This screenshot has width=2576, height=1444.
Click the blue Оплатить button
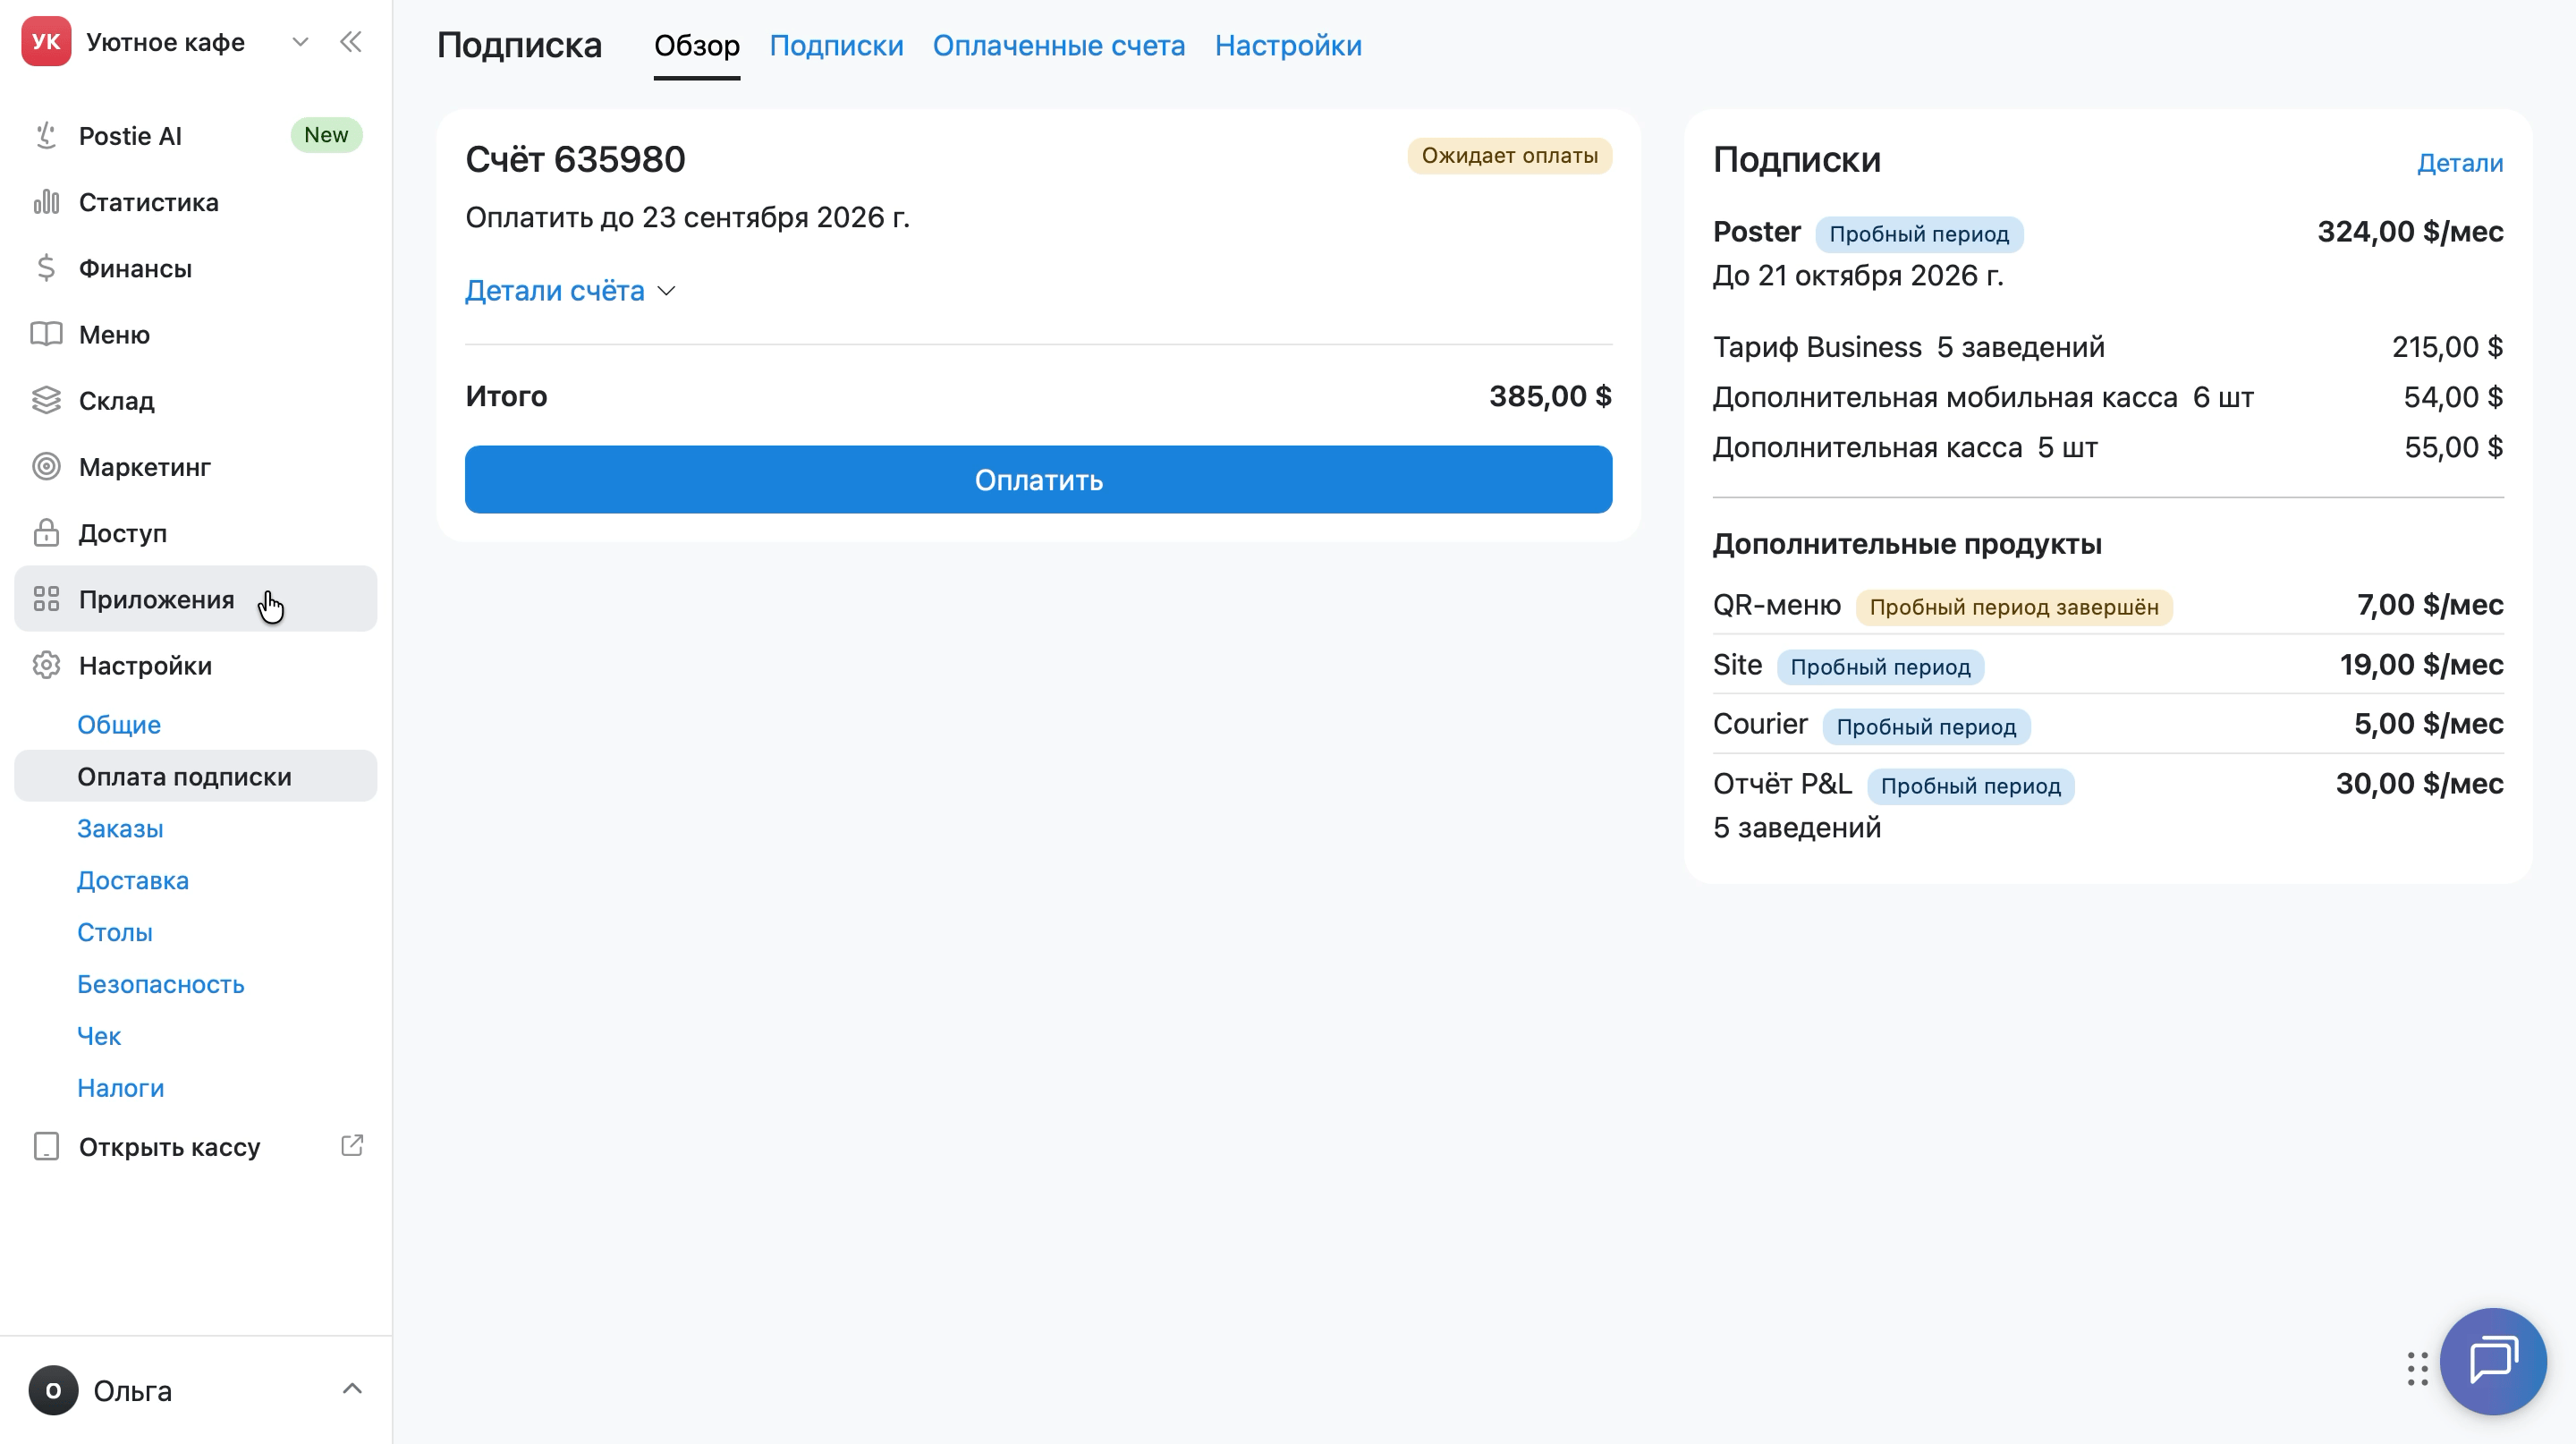tap(1038, 480)
